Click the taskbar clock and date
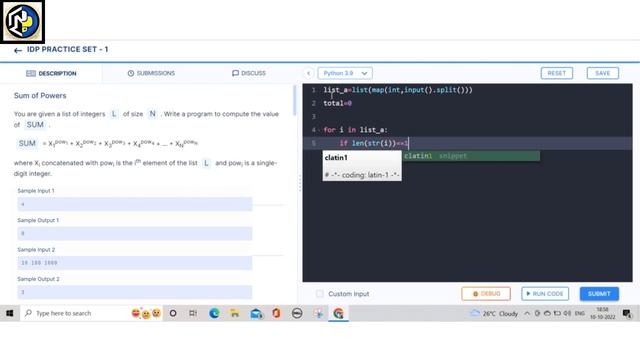Screen dimensions: 640x360 [x=602, y=313]
